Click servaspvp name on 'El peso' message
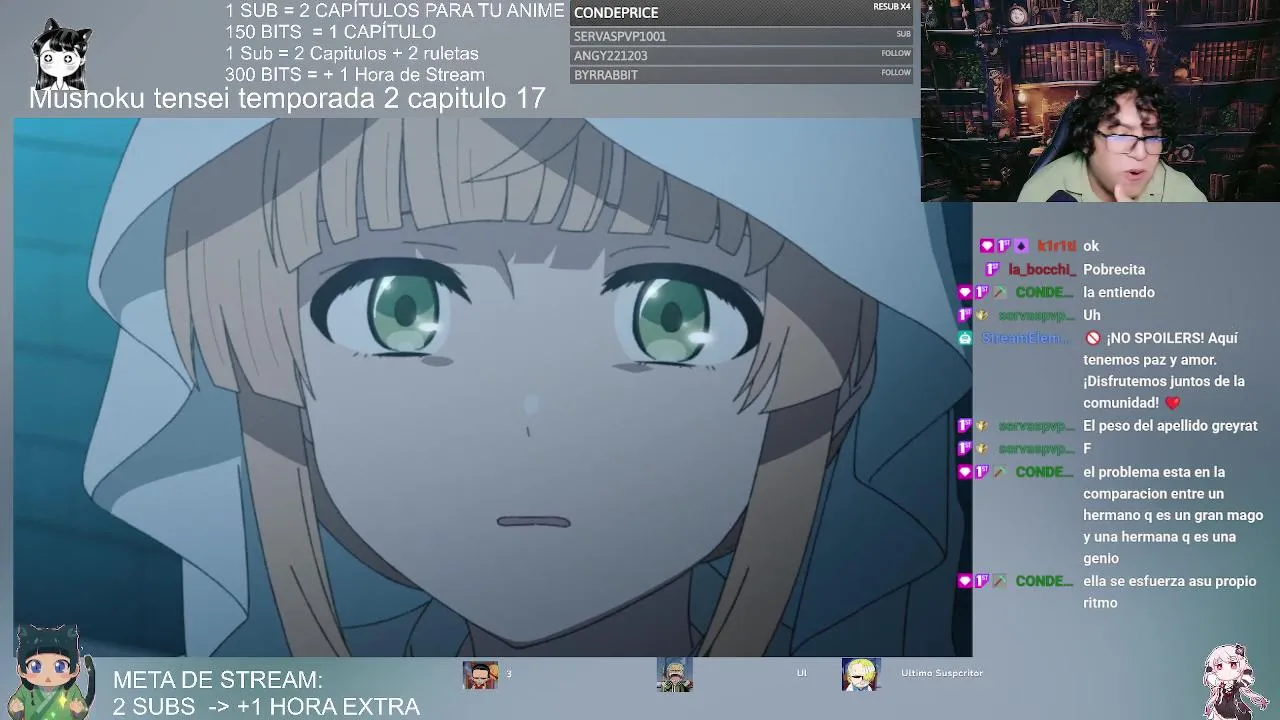This screenshot has height=720, width=1280. pos(1036,426)
